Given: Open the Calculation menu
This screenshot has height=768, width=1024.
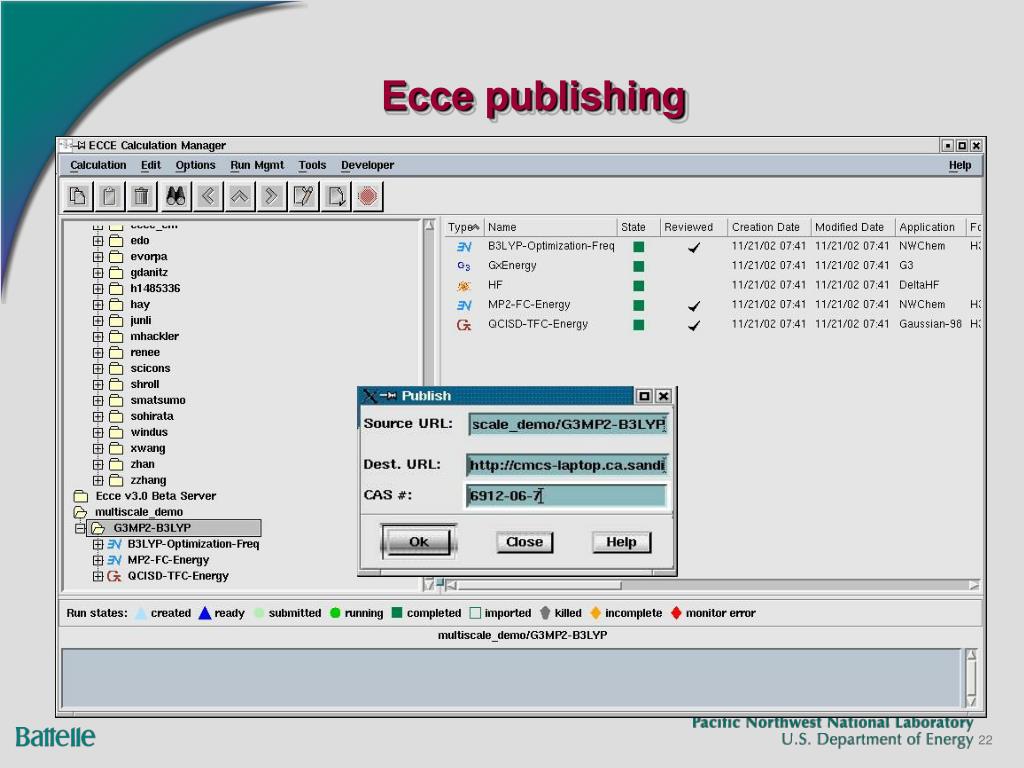Looking at the screenshot, I should coord(98,165).
